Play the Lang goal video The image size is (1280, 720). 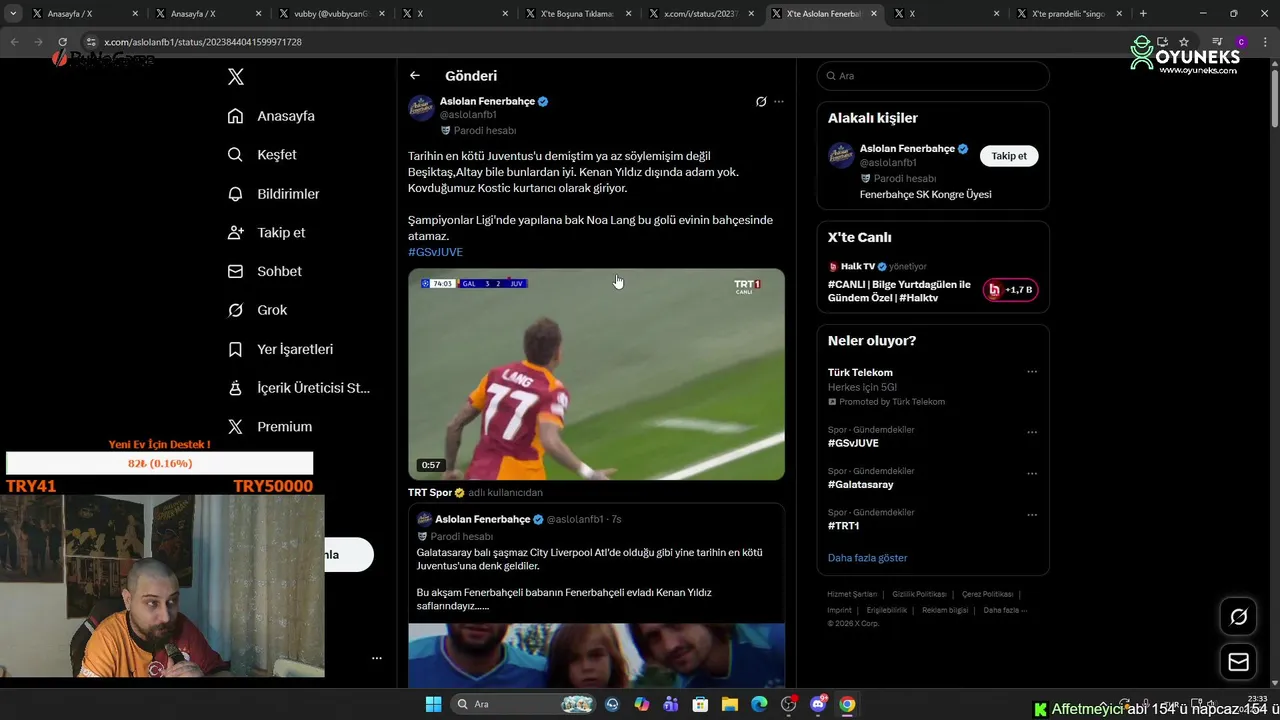(x=596, y=374)
